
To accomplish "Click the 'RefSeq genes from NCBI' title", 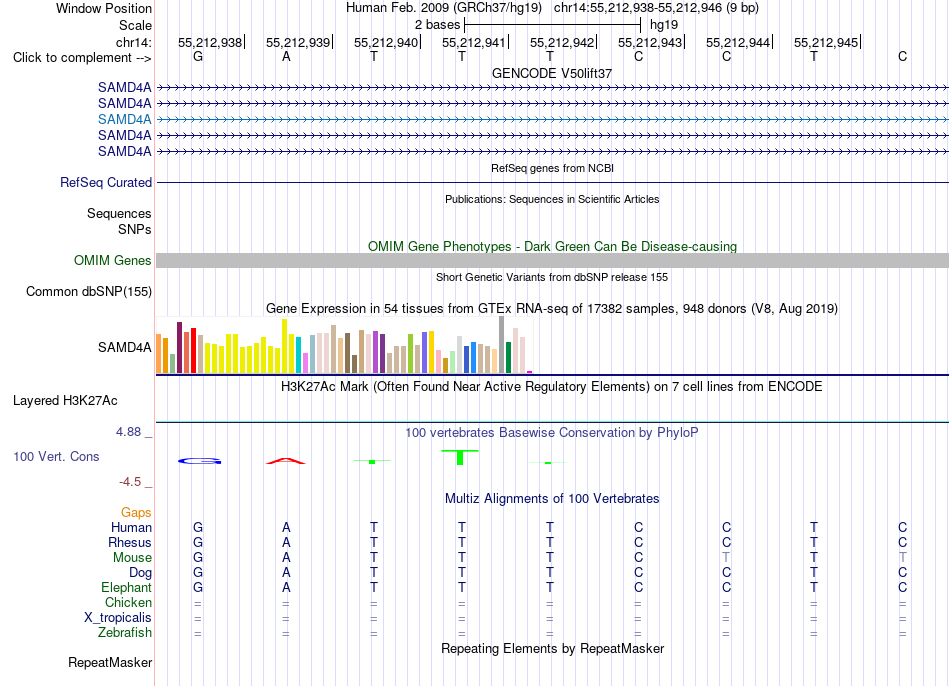I will (552, 168).
